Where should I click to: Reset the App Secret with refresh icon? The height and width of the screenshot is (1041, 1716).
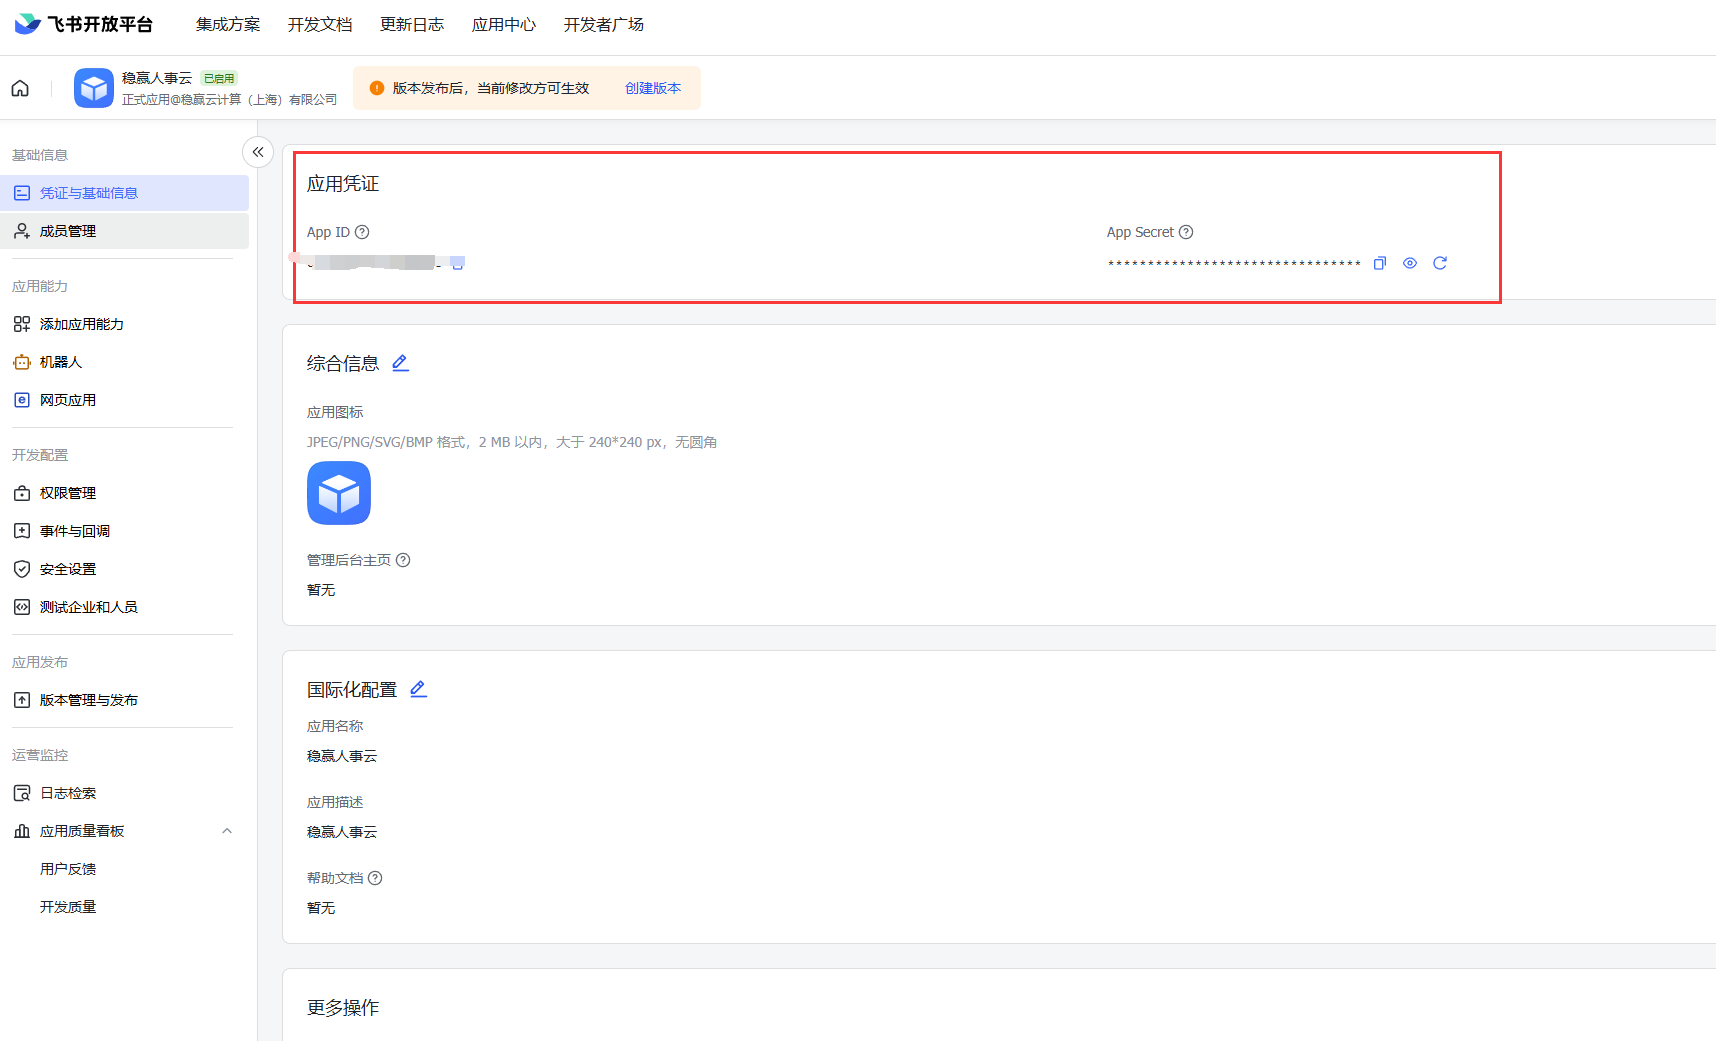point(1440,263)
